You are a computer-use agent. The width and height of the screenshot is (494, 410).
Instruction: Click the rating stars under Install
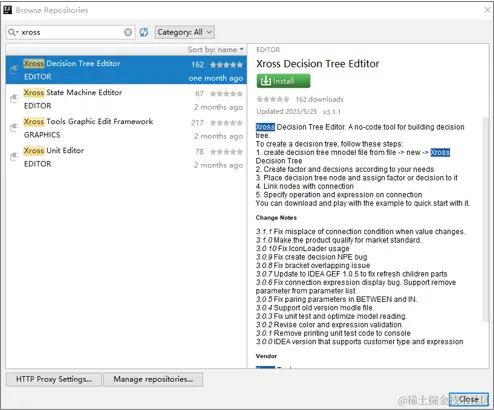tap(273, 99)
